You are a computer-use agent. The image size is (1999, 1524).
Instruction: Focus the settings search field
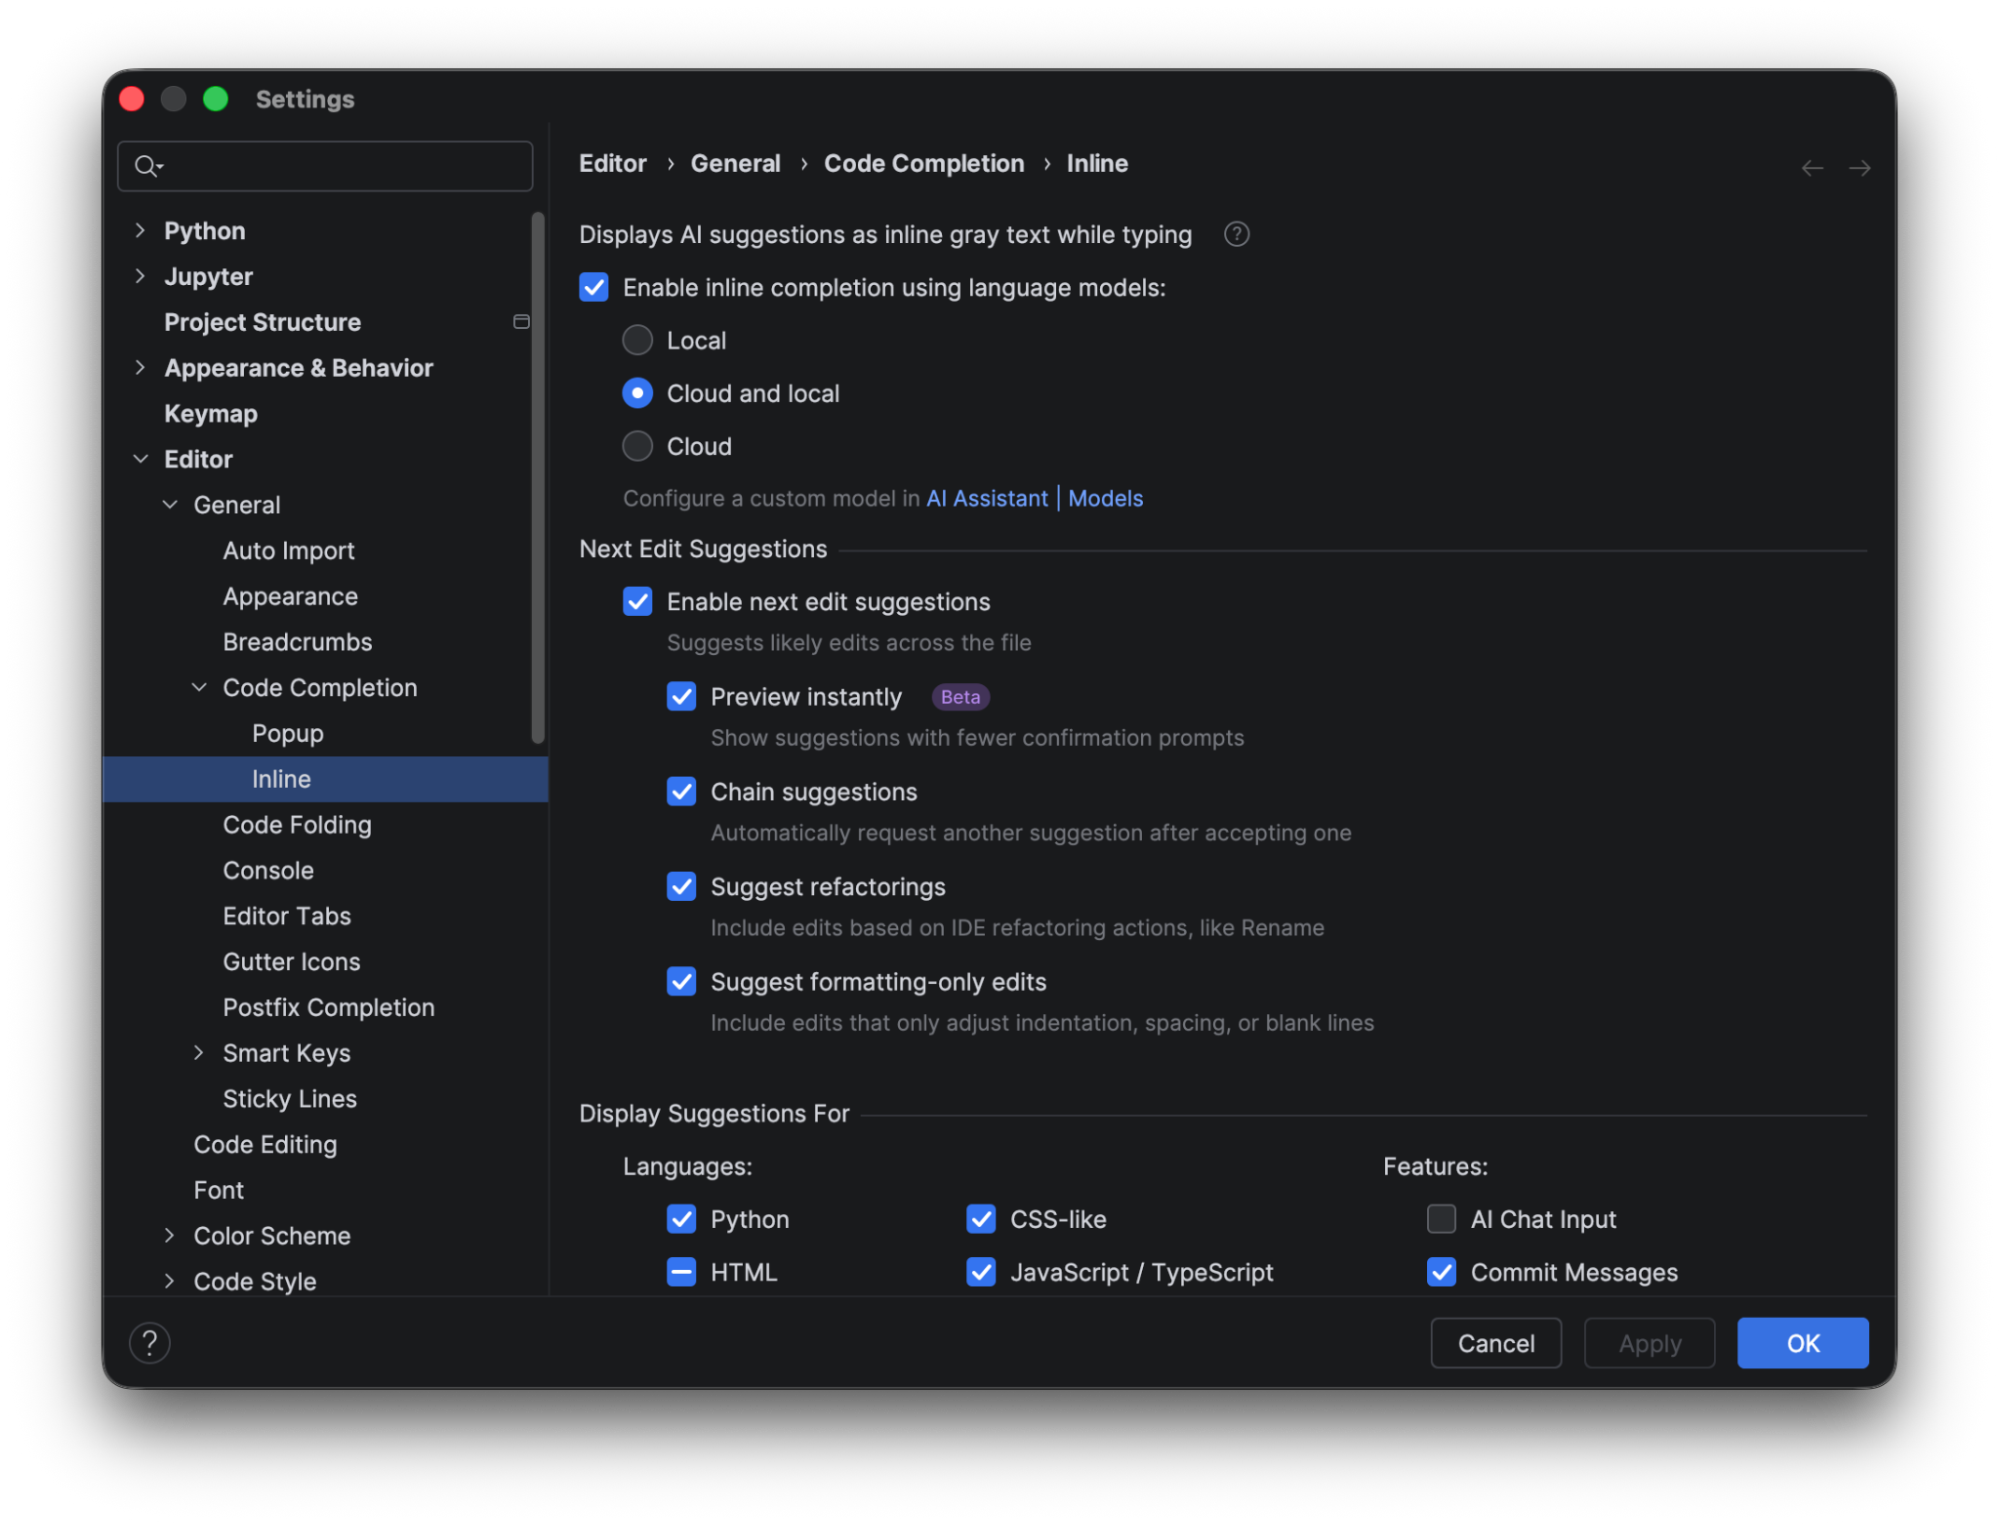(340, 166)
